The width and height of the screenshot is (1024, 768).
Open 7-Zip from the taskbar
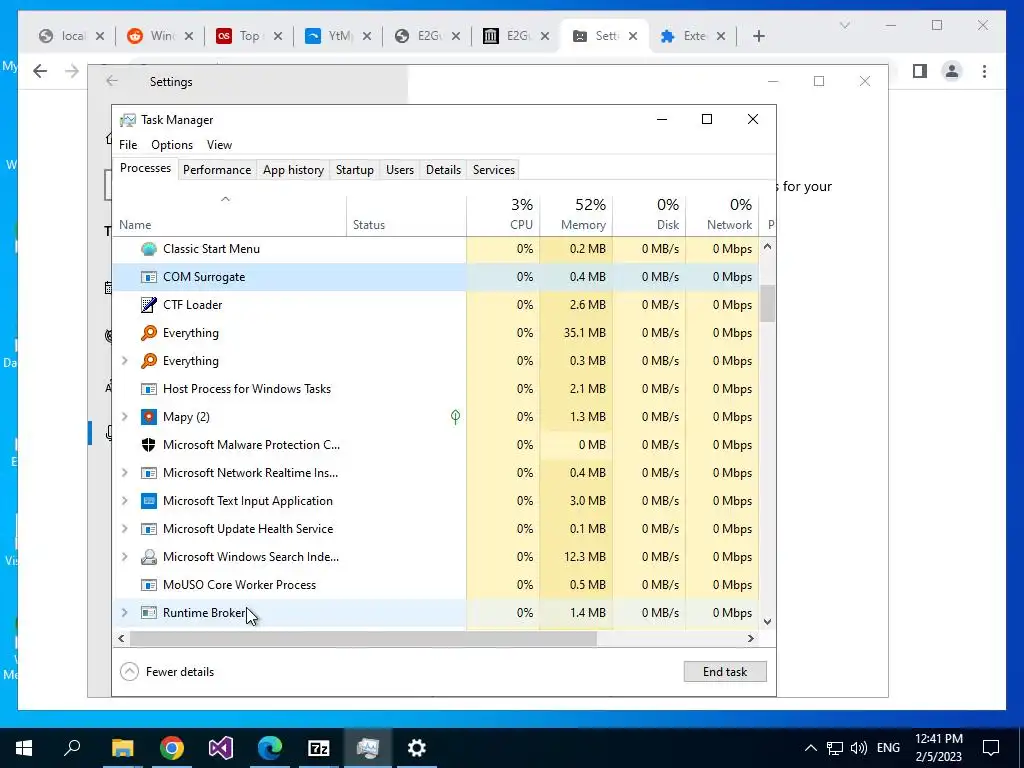pos(319,748)
